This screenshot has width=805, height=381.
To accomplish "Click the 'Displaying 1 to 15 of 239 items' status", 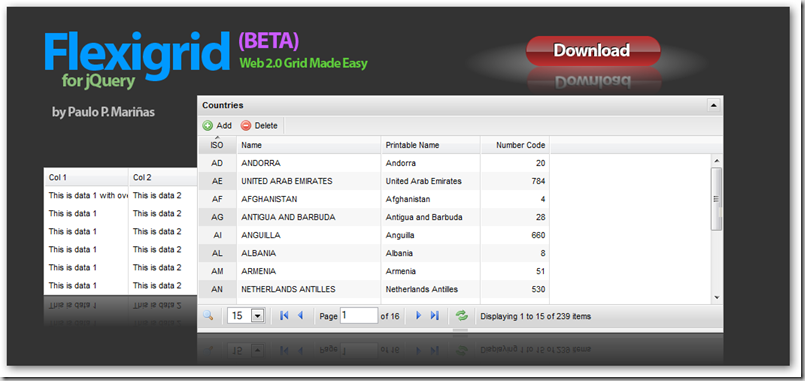I will 535,316.
